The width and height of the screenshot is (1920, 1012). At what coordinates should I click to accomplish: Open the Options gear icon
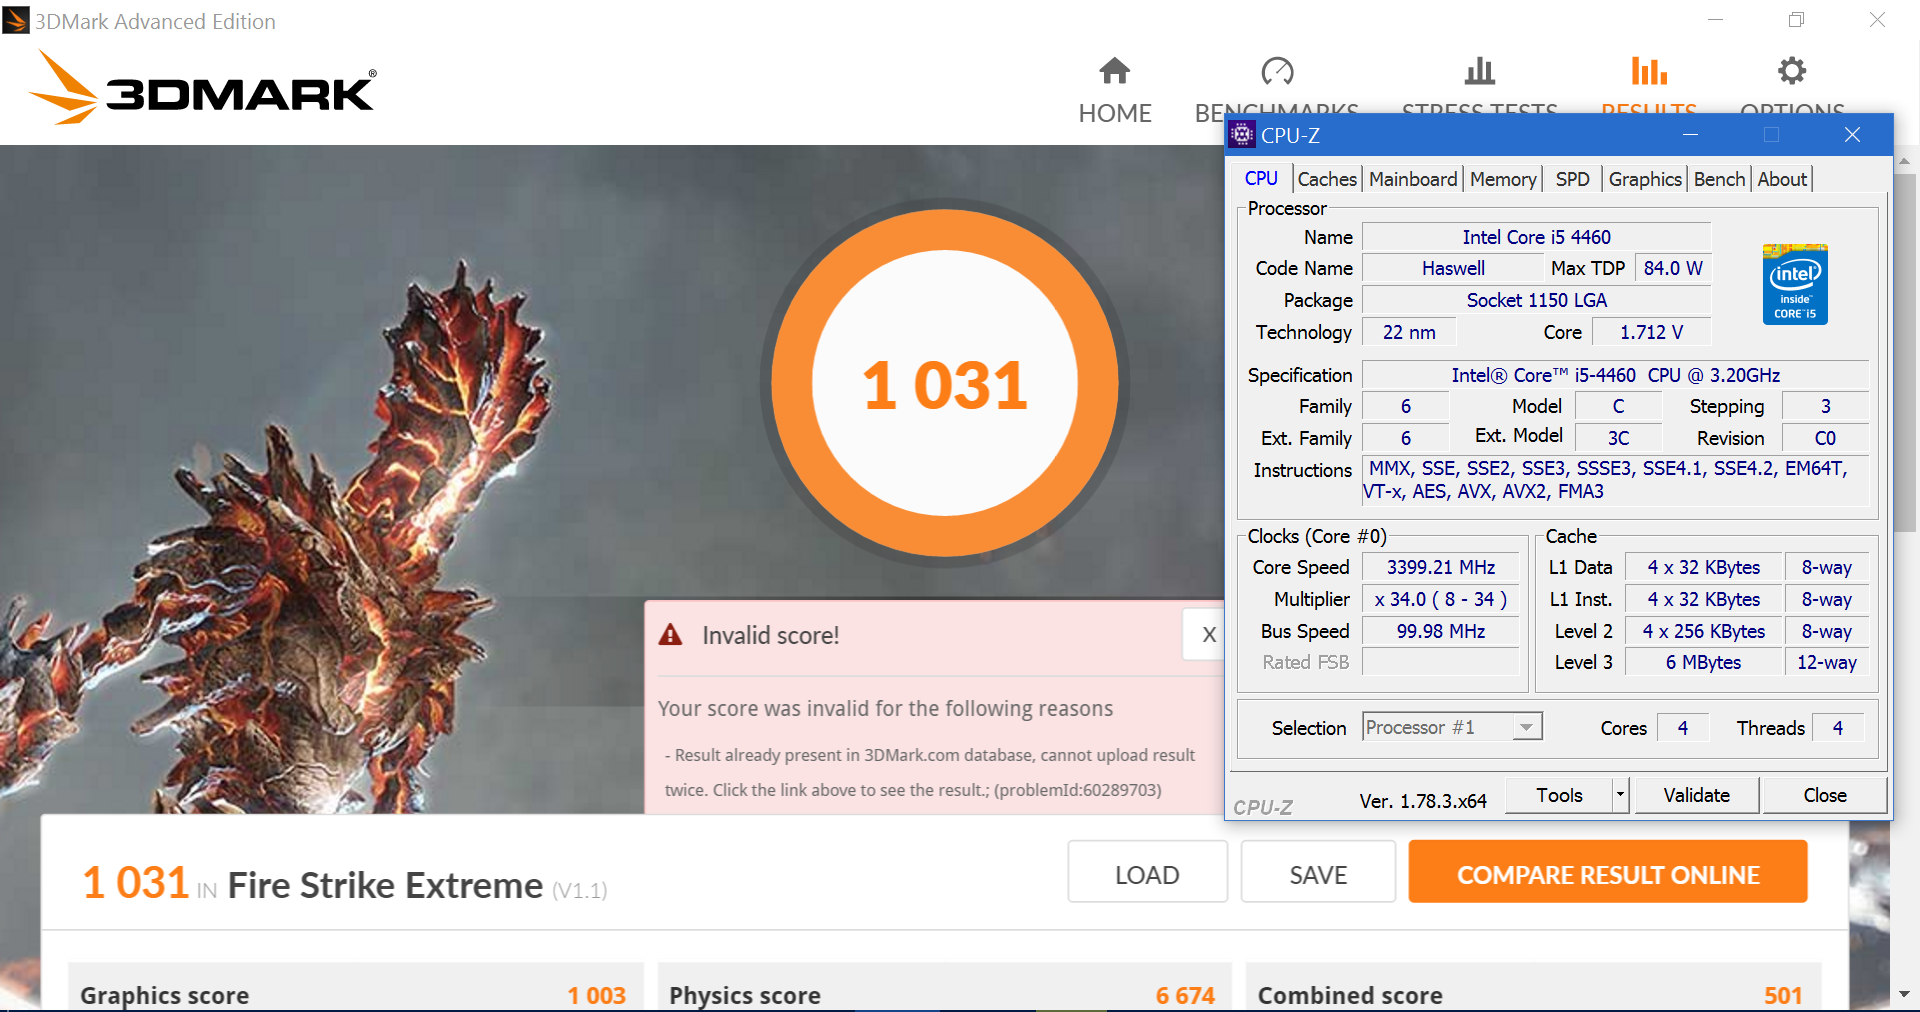coord(1792,71)
